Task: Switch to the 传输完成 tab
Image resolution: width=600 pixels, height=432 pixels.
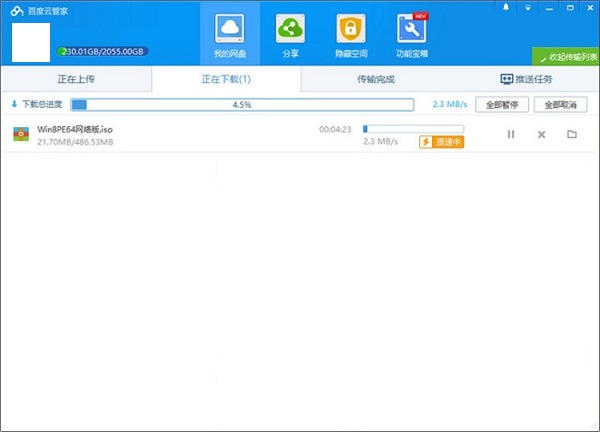Action: (375, 78)
